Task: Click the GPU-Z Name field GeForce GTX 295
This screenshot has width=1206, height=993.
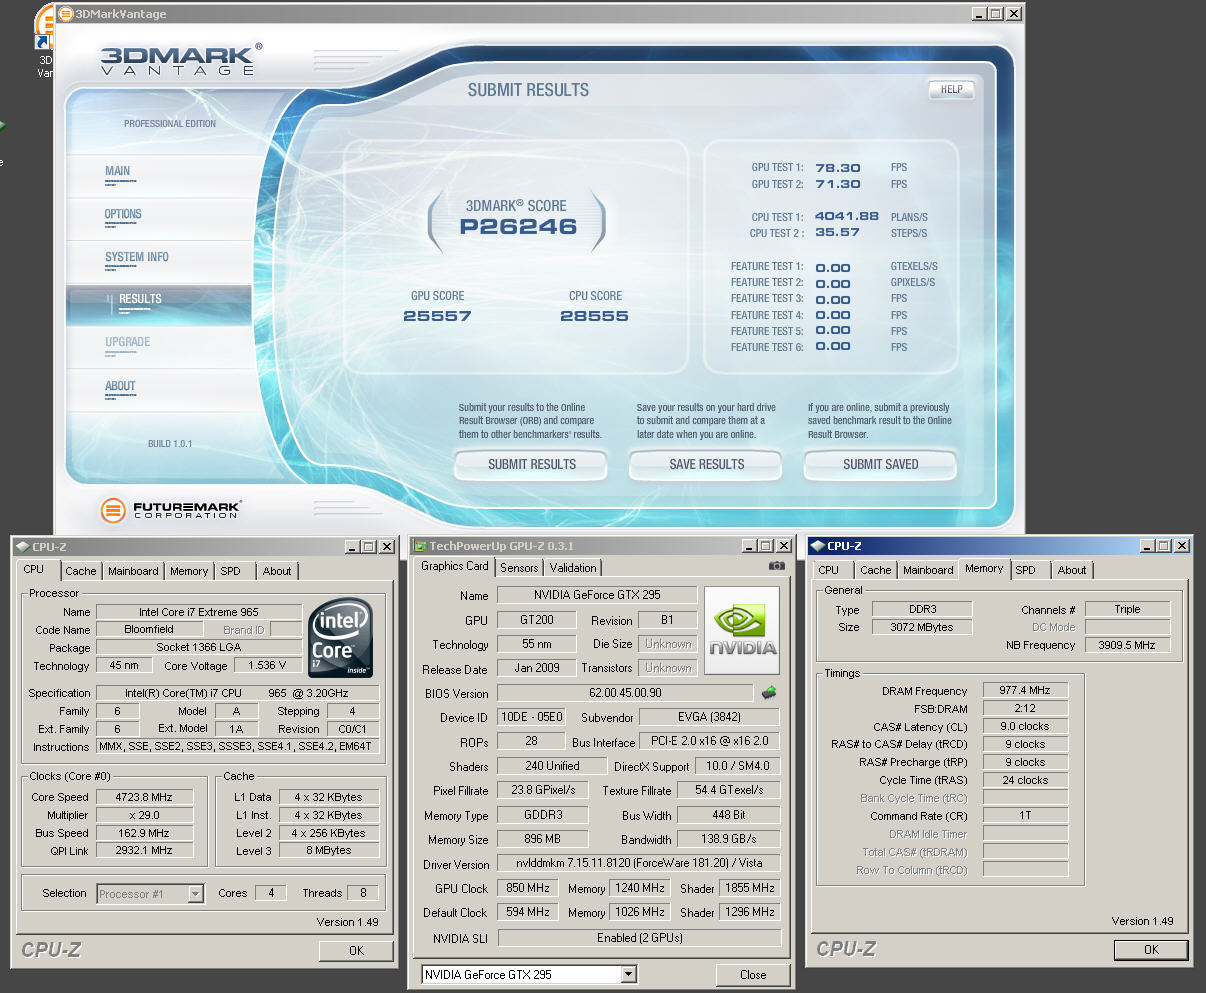Action: tap(597, 595)
